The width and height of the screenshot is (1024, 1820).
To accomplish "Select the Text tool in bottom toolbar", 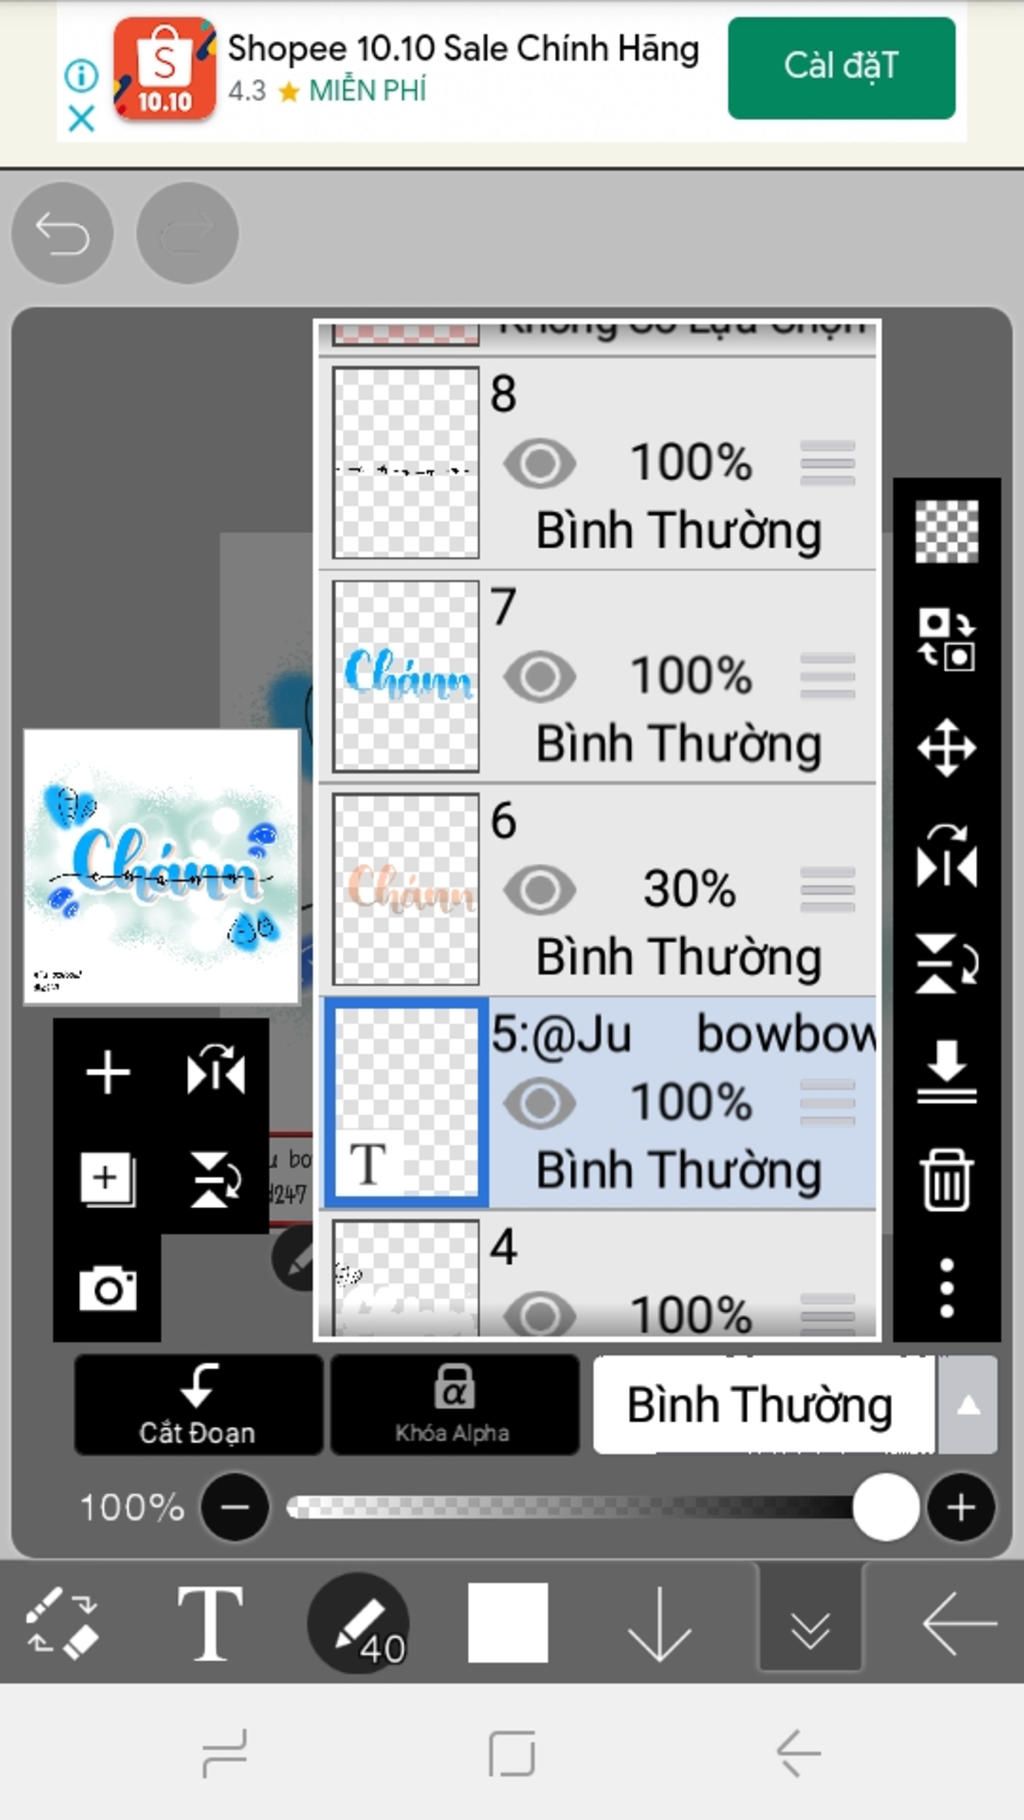I will (210, 1622).
